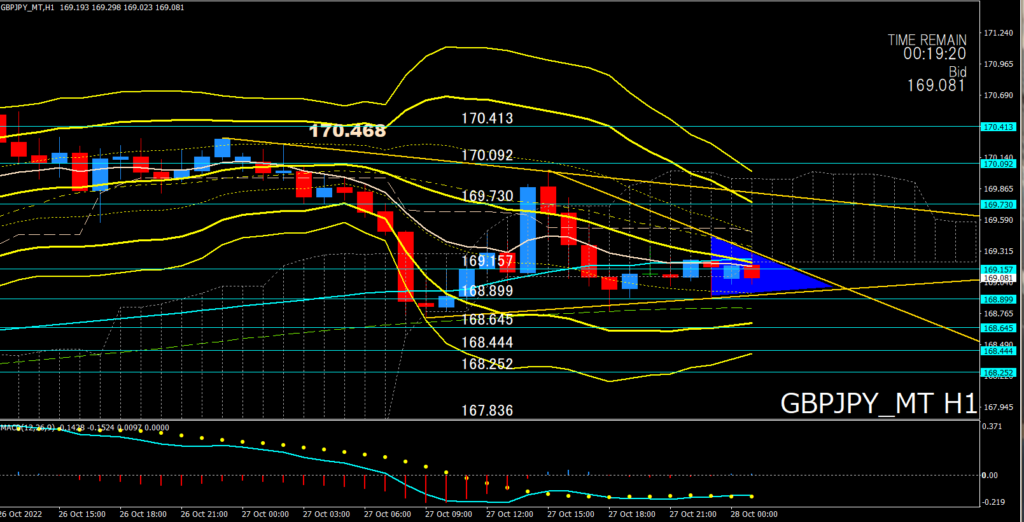Viewport: 1024px width, 522px height.
Task: Click the current-price 169.081 tag on the price axis
Action: tap(998, 278)
